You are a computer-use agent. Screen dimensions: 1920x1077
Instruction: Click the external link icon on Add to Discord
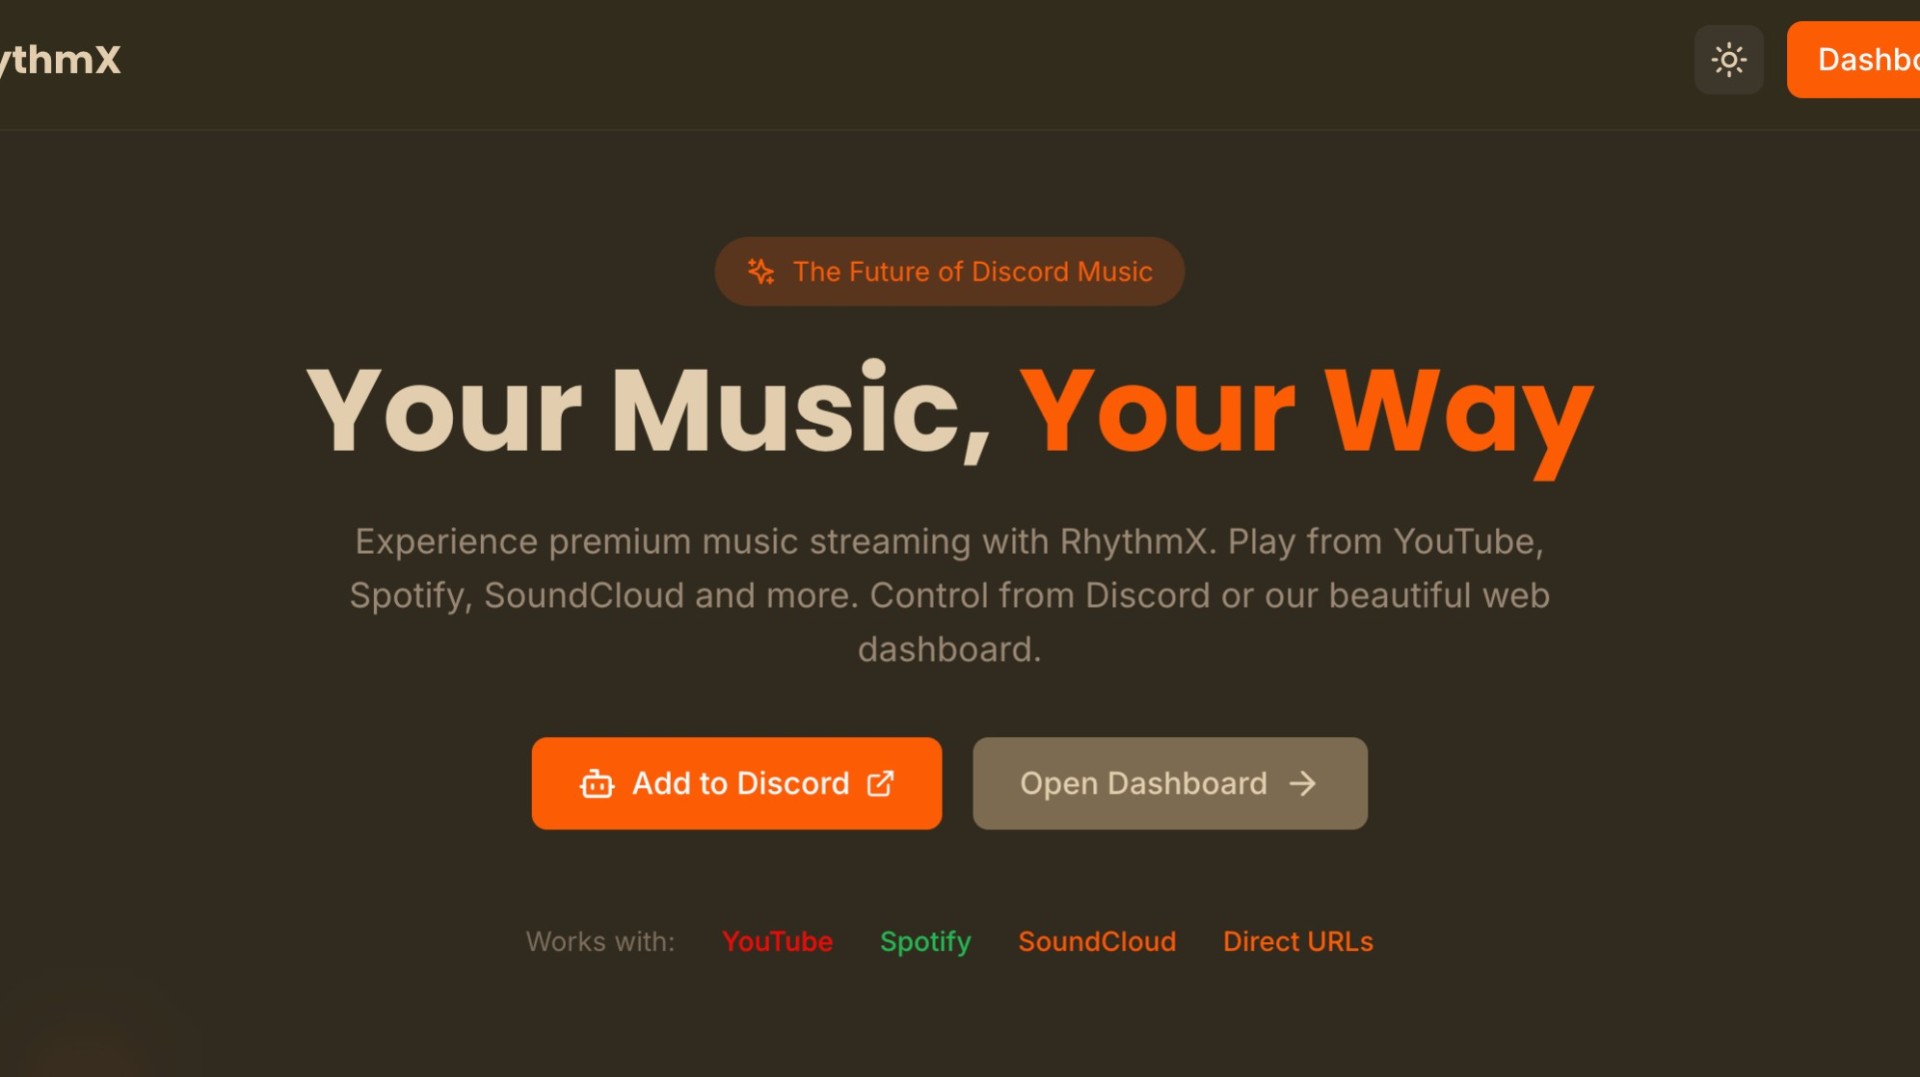click(x=880, y=784)
